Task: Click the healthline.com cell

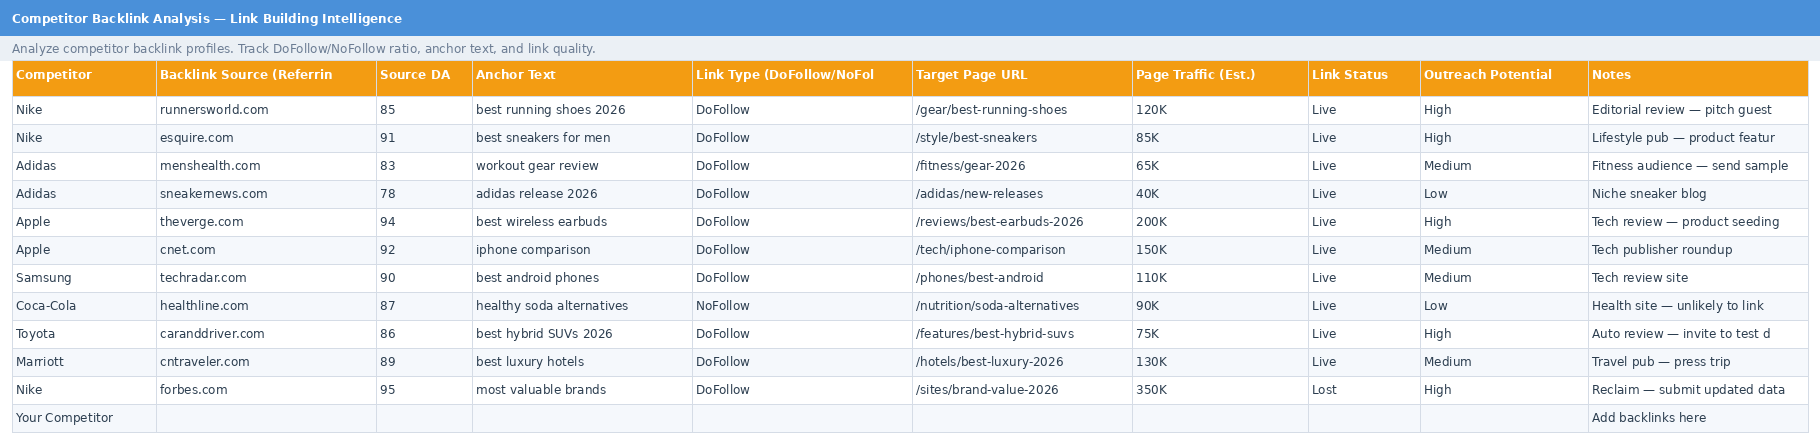Action: 266,307
